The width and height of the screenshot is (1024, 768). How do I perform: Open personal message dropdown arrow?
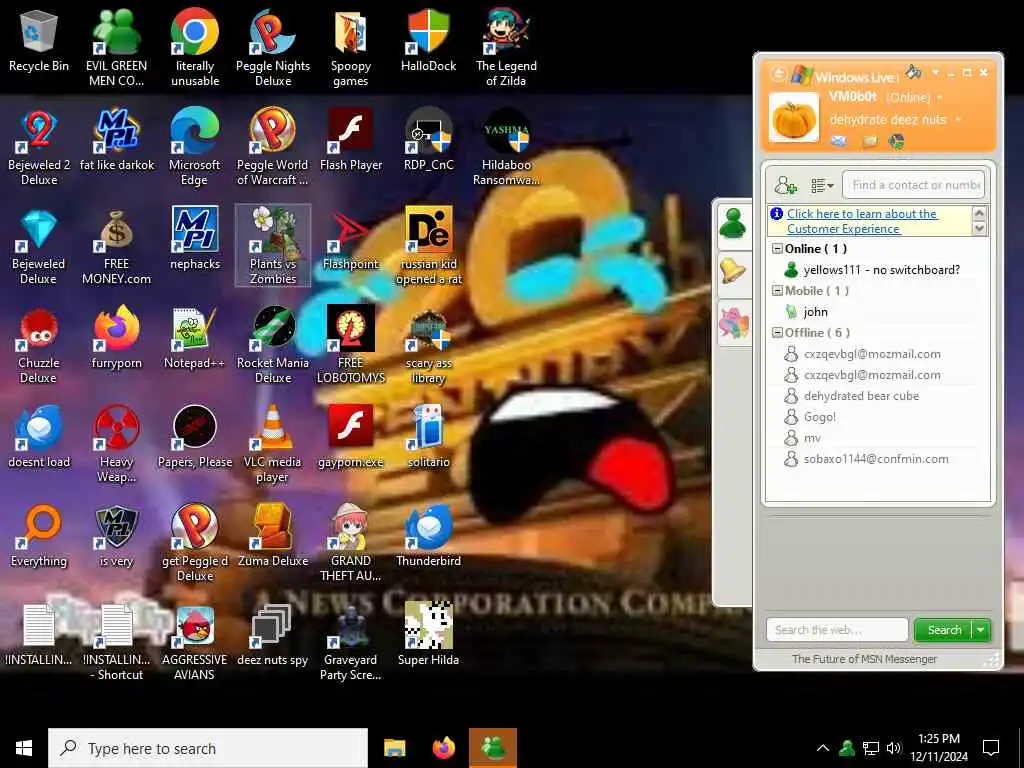click(x=957, y=120)
